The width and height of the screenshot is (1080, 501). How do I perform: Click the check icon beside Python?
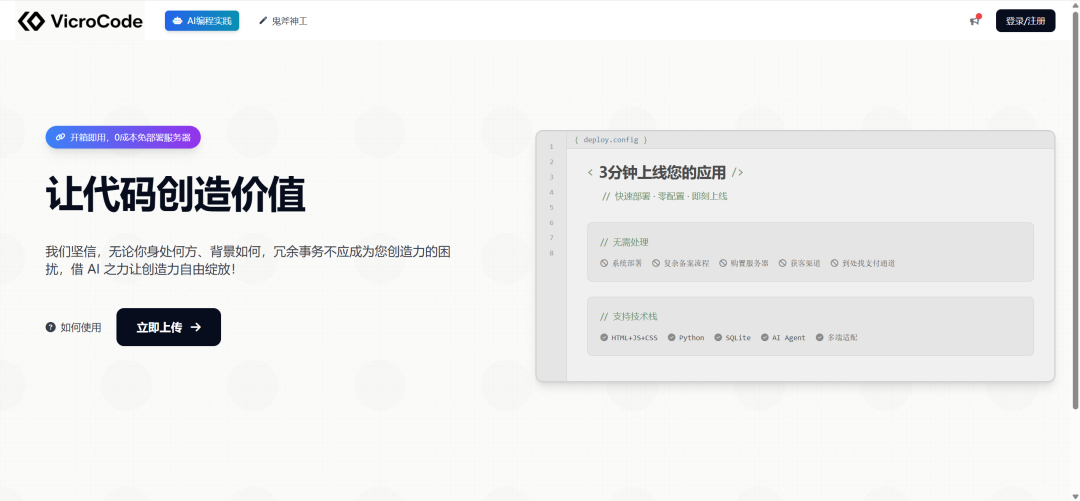(x=672, y=338)
